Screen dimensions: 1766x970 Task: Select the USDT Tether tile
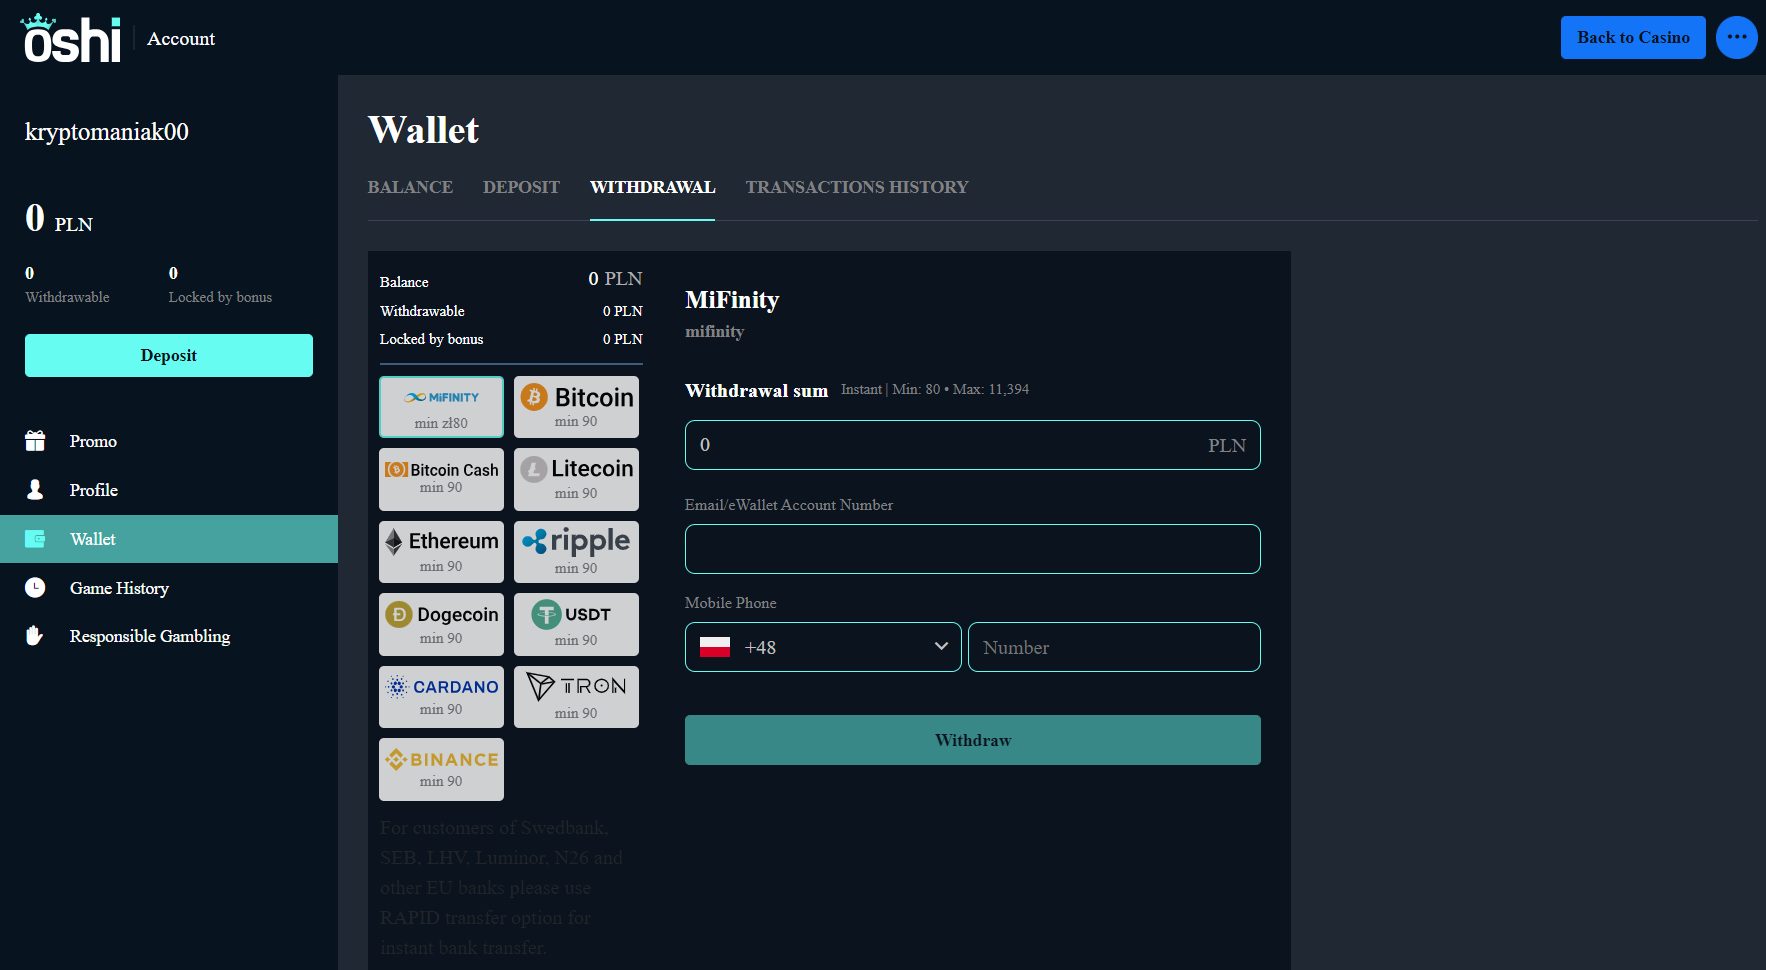576,624
